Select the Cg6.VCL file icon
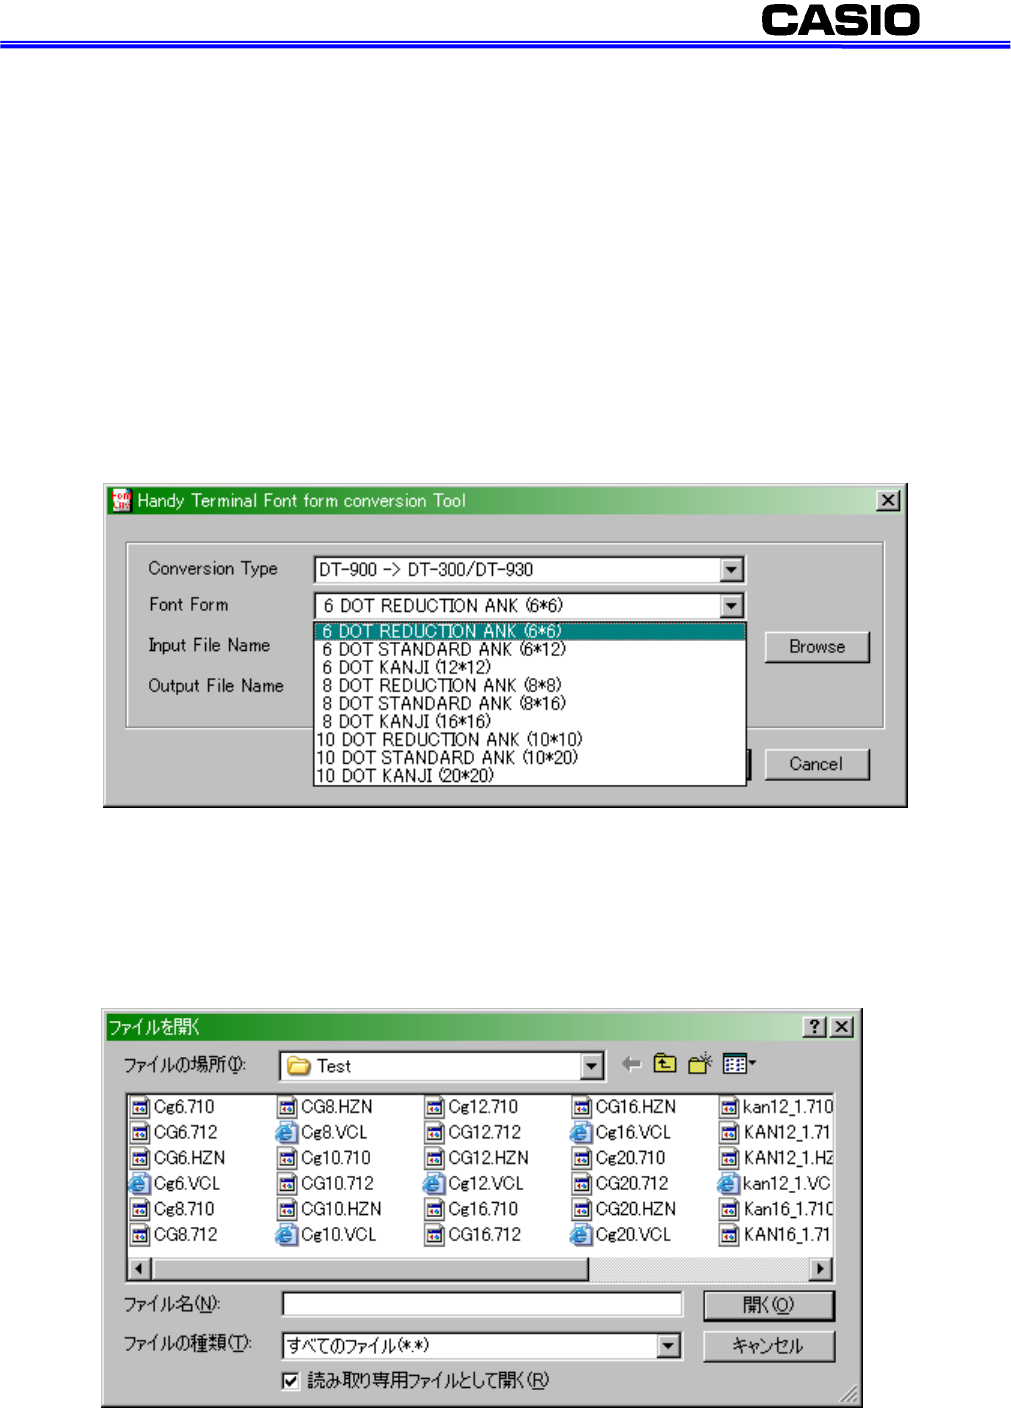Viewport: 1011px width, 1408px height. click(140, 1184)
